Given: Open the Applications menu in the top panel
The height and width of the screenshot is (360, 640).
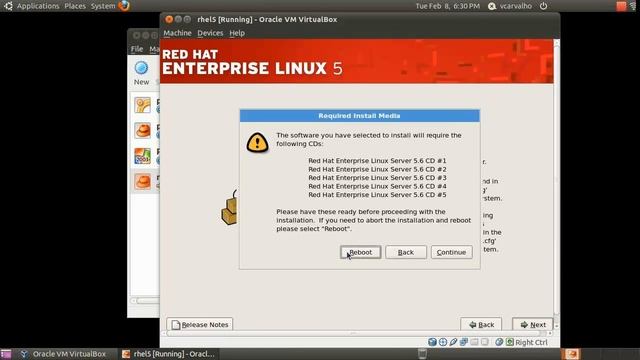Looking at the screenshot, I should 38,6.
